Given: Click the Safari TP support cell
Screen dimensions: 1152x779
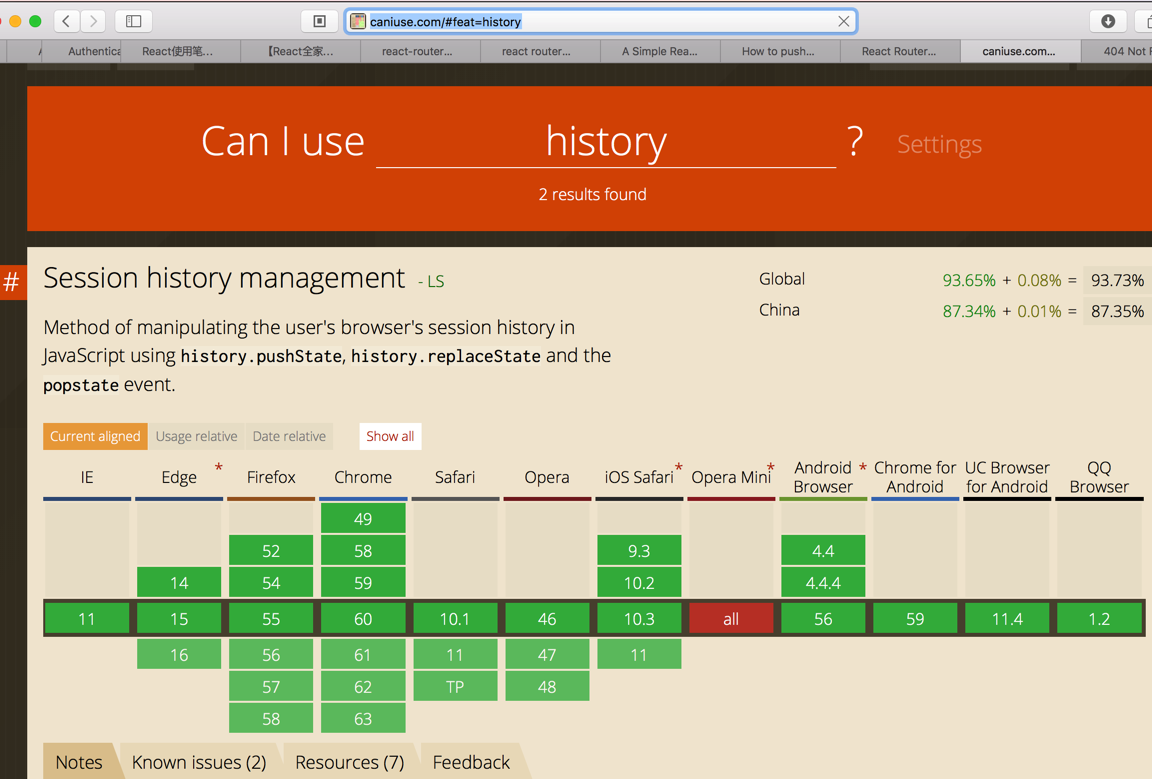Looking at the screenshot, I should coord(455,686).
